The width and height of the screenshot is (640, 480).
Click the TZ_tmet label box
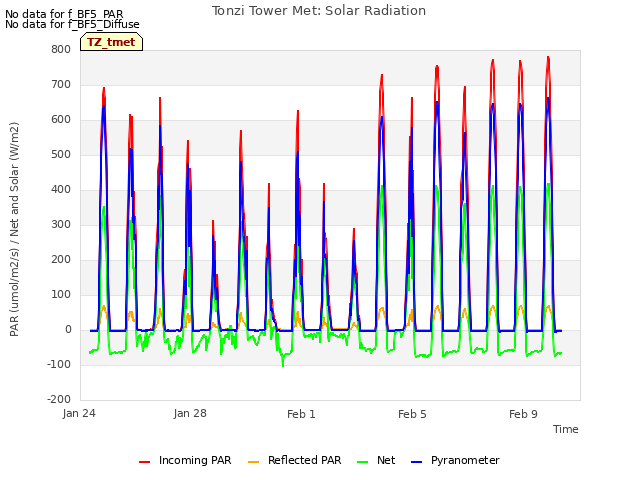tap(111, 42)
